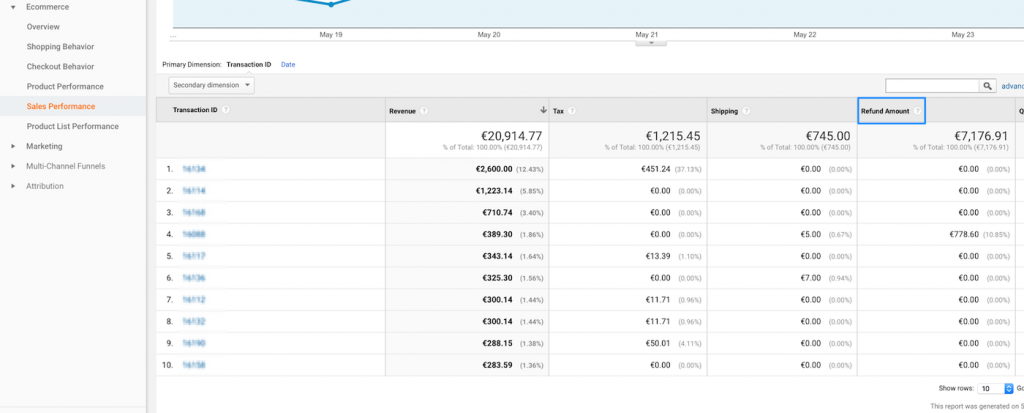1024x413 pixels.
Task: Expand the Multi-Channel Funnels section
Action: (x=13, y=166)
